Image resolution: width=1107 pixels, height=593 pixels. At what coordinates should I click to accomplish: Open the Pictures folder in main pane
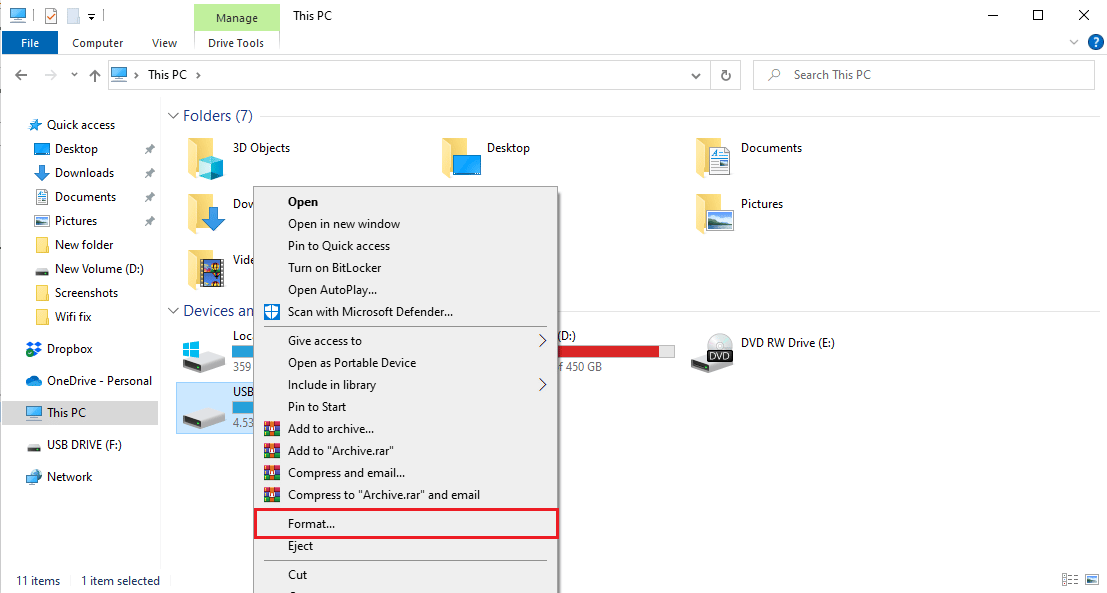point(714,213)
